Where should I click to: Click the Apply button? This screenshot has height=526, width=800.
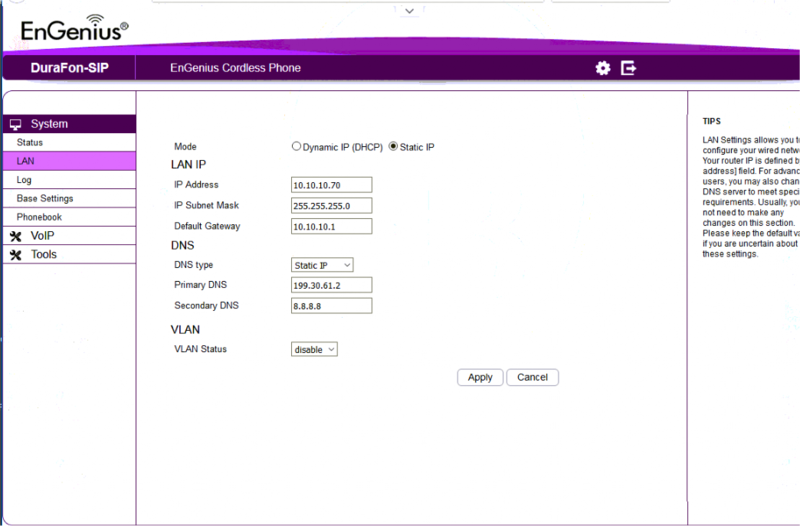[480, 377]
